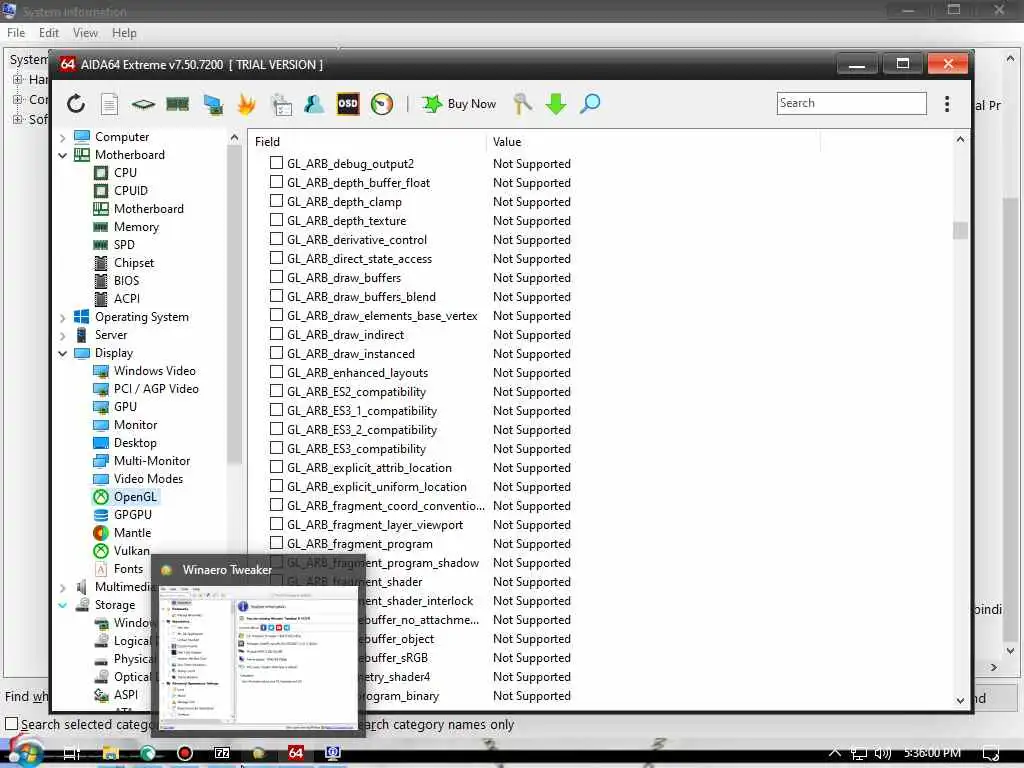This screenshot has width=1024, height=768.
Task: Click the magnifier search toolbar icon
Action: click(590, 104)
